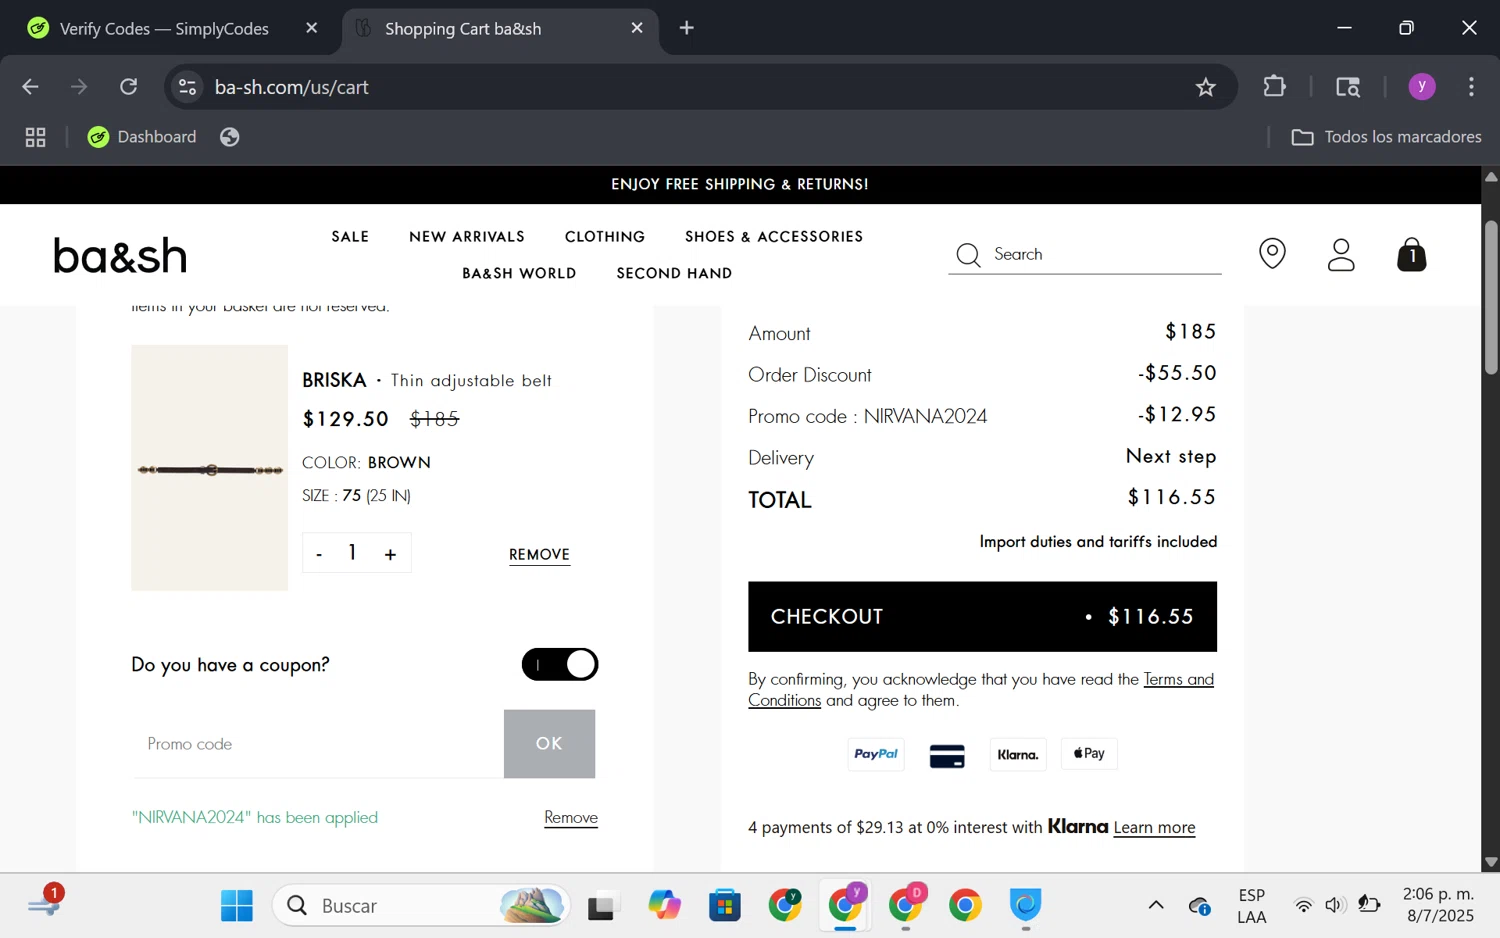The height and width of the screenshot is (938, 1500).
Task: Reload the page
Action: (128, 87)
